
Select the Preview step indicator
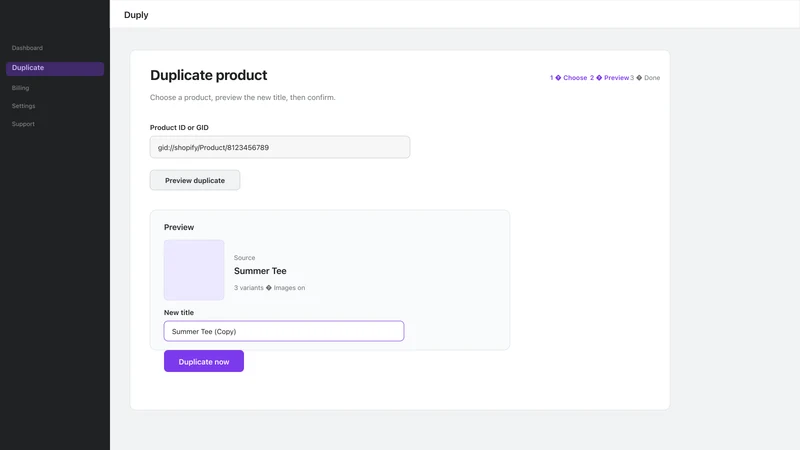point(609,78)
